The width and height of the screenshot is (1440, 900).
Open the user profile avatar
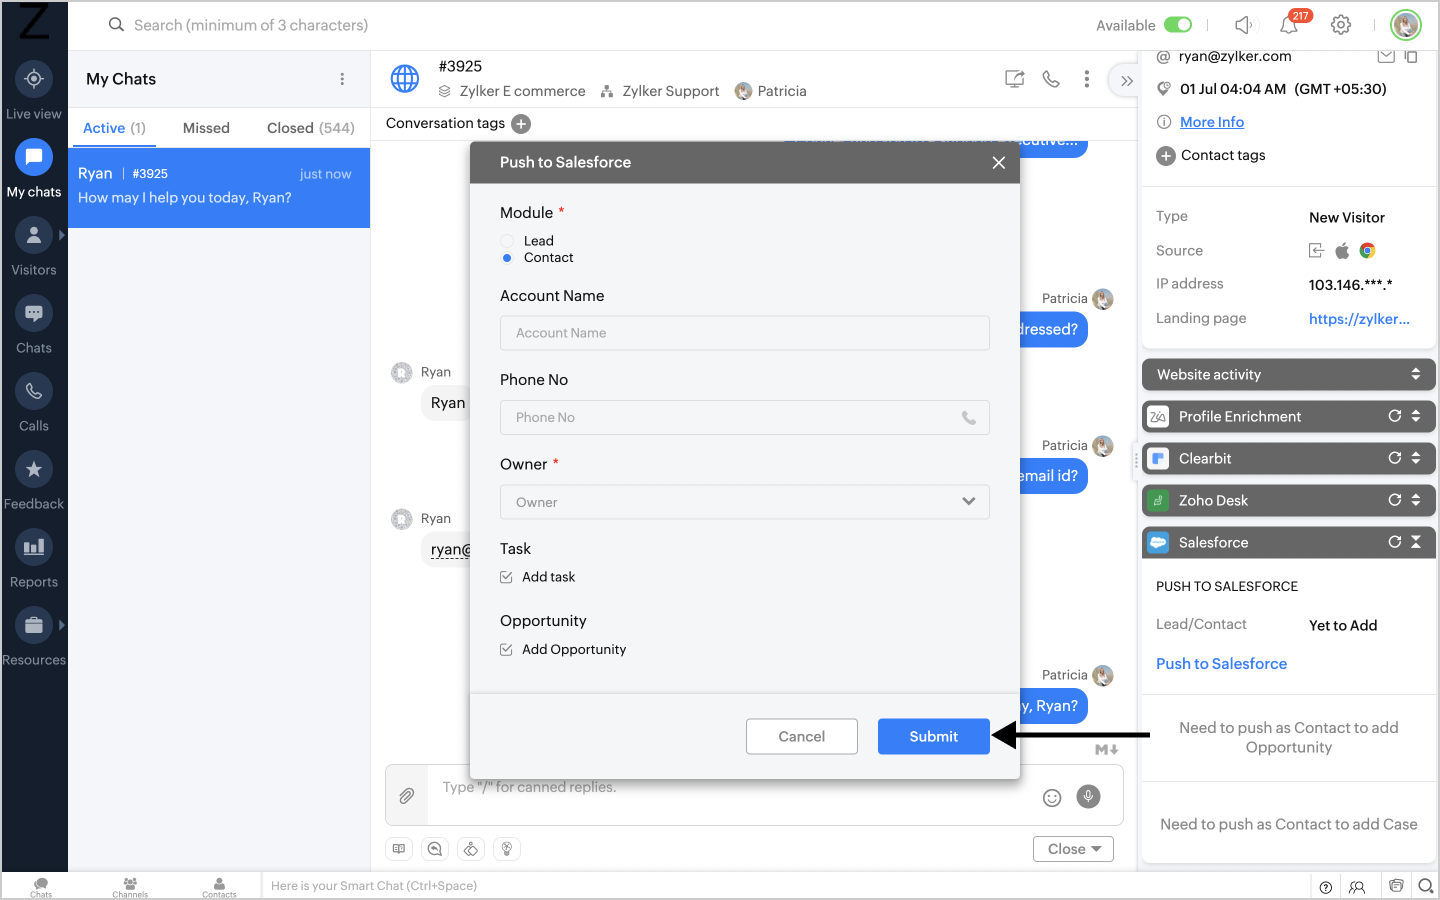click(x=1406, y=24)
